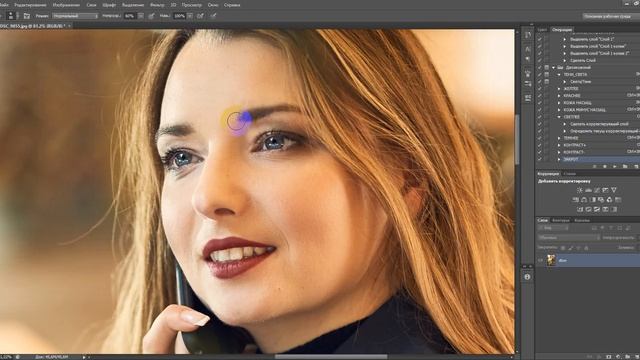Click the 100% flow input field
Viewport: 640px width, 360px height.
[179, 16]
